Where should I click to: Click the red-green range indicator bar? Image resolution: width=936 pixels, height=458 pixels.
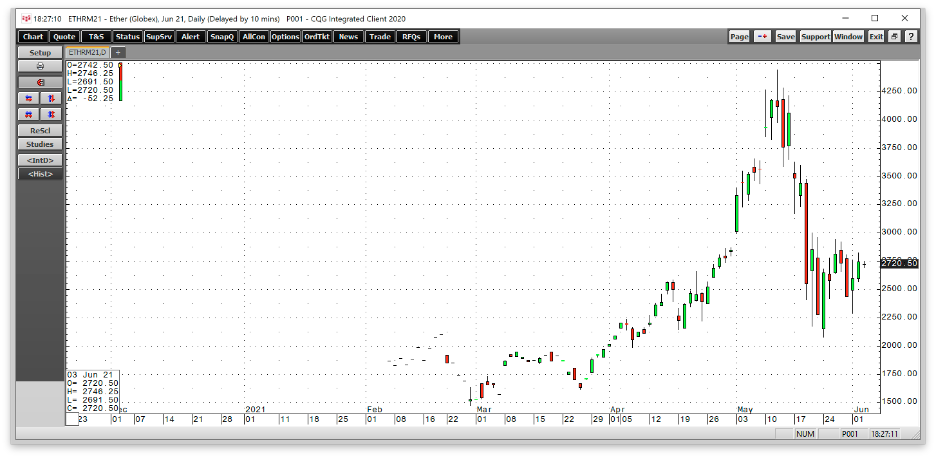(x=121, y=82)
